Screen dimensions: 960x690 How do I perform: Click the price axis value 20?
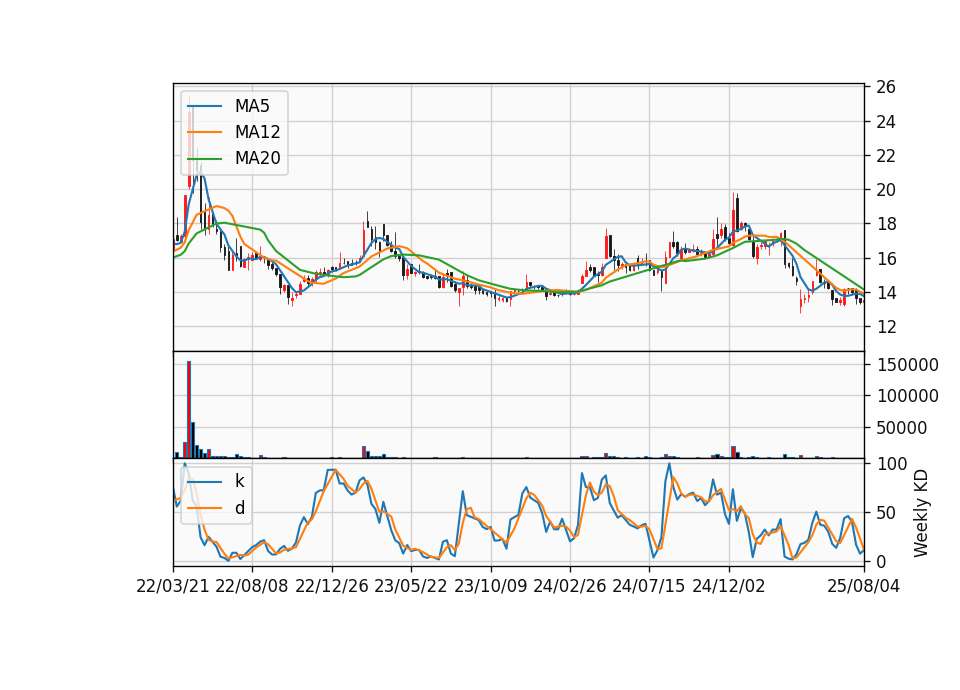[x=886, y=190]
